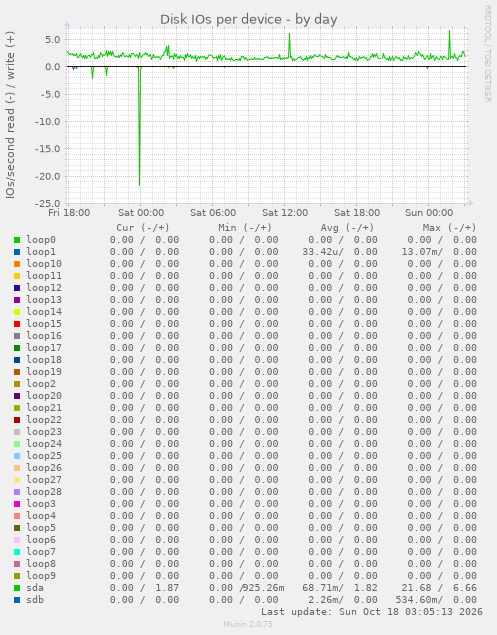Click the 'loop6' legend label
This screenshot has width=497, height=635.
pos(41,540)
